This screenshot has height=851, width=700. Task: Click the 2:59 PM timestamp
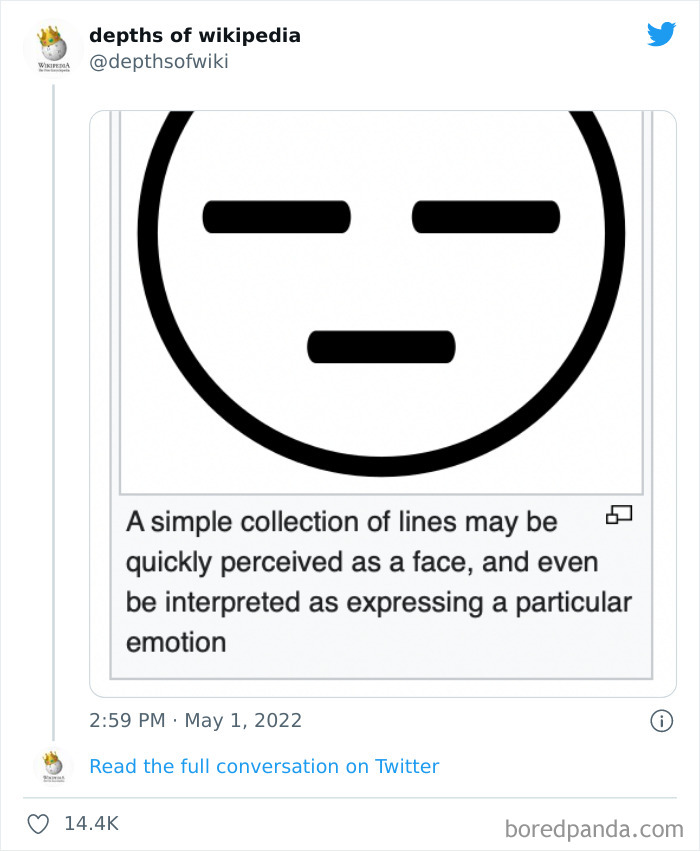[x=128, y=720]
